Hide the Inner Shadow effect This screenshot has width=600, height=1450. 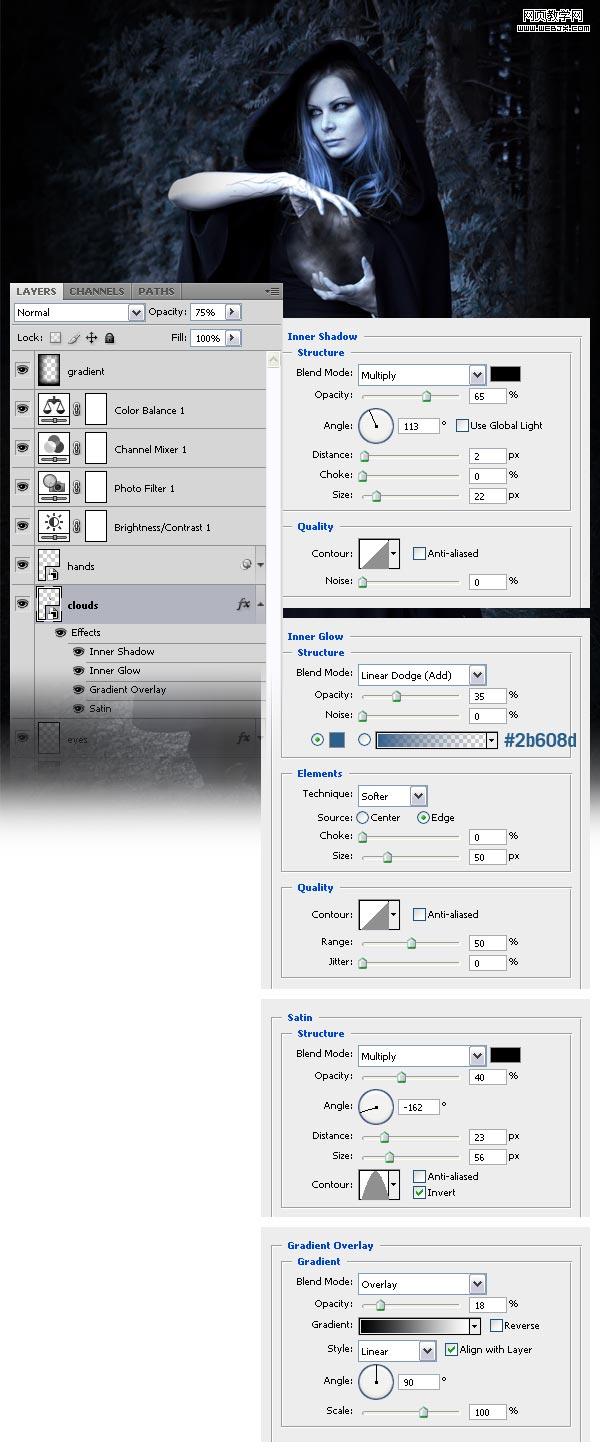coord(79,651)
